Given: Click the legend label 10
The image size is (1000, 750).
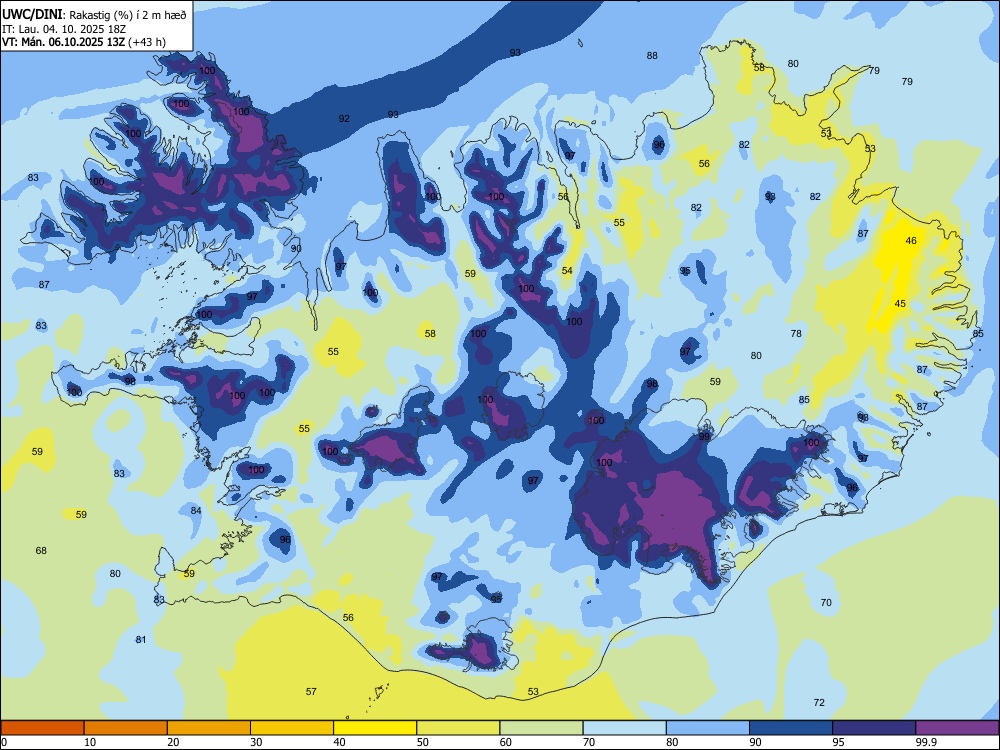Looking at the screenshot, I should (x=90, y=742).
